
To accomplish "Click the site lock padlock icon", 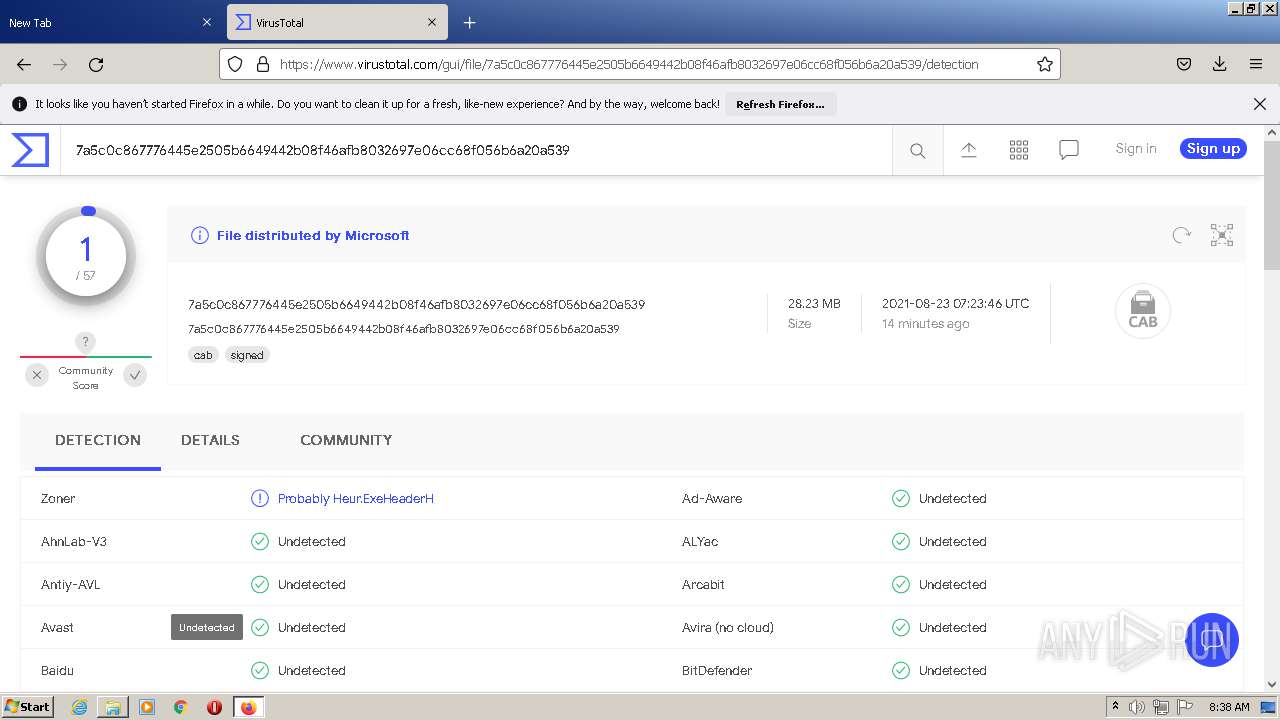I will [x=263, y=64].
